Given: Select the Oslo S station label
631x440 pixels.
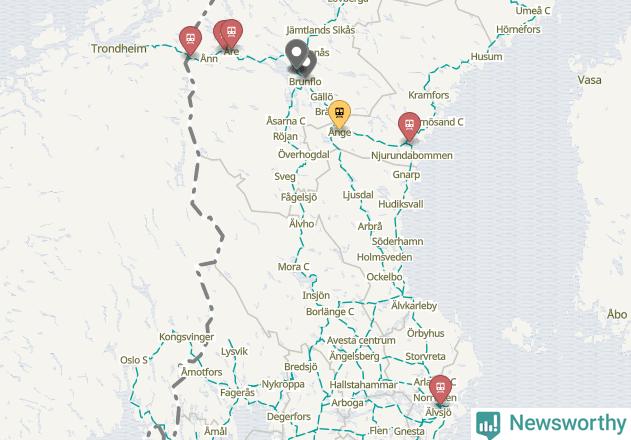Looking at the screenshot, I should point(134,360).
